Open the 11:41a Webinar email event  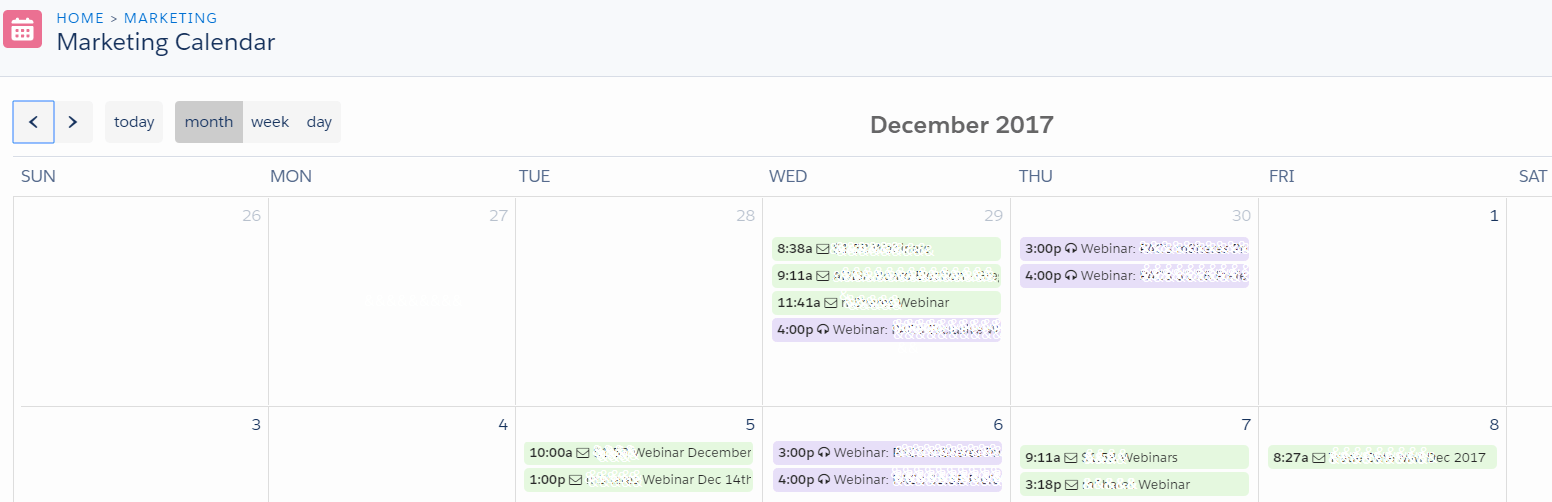(886, 302)
